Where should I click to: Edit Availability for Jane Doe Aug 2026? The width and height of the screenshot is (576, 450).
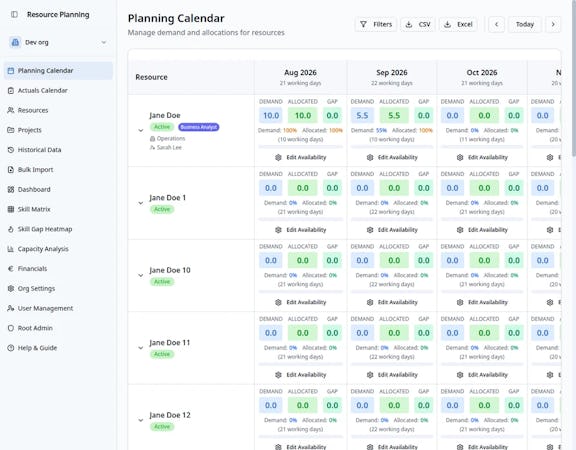coord(300,158)
